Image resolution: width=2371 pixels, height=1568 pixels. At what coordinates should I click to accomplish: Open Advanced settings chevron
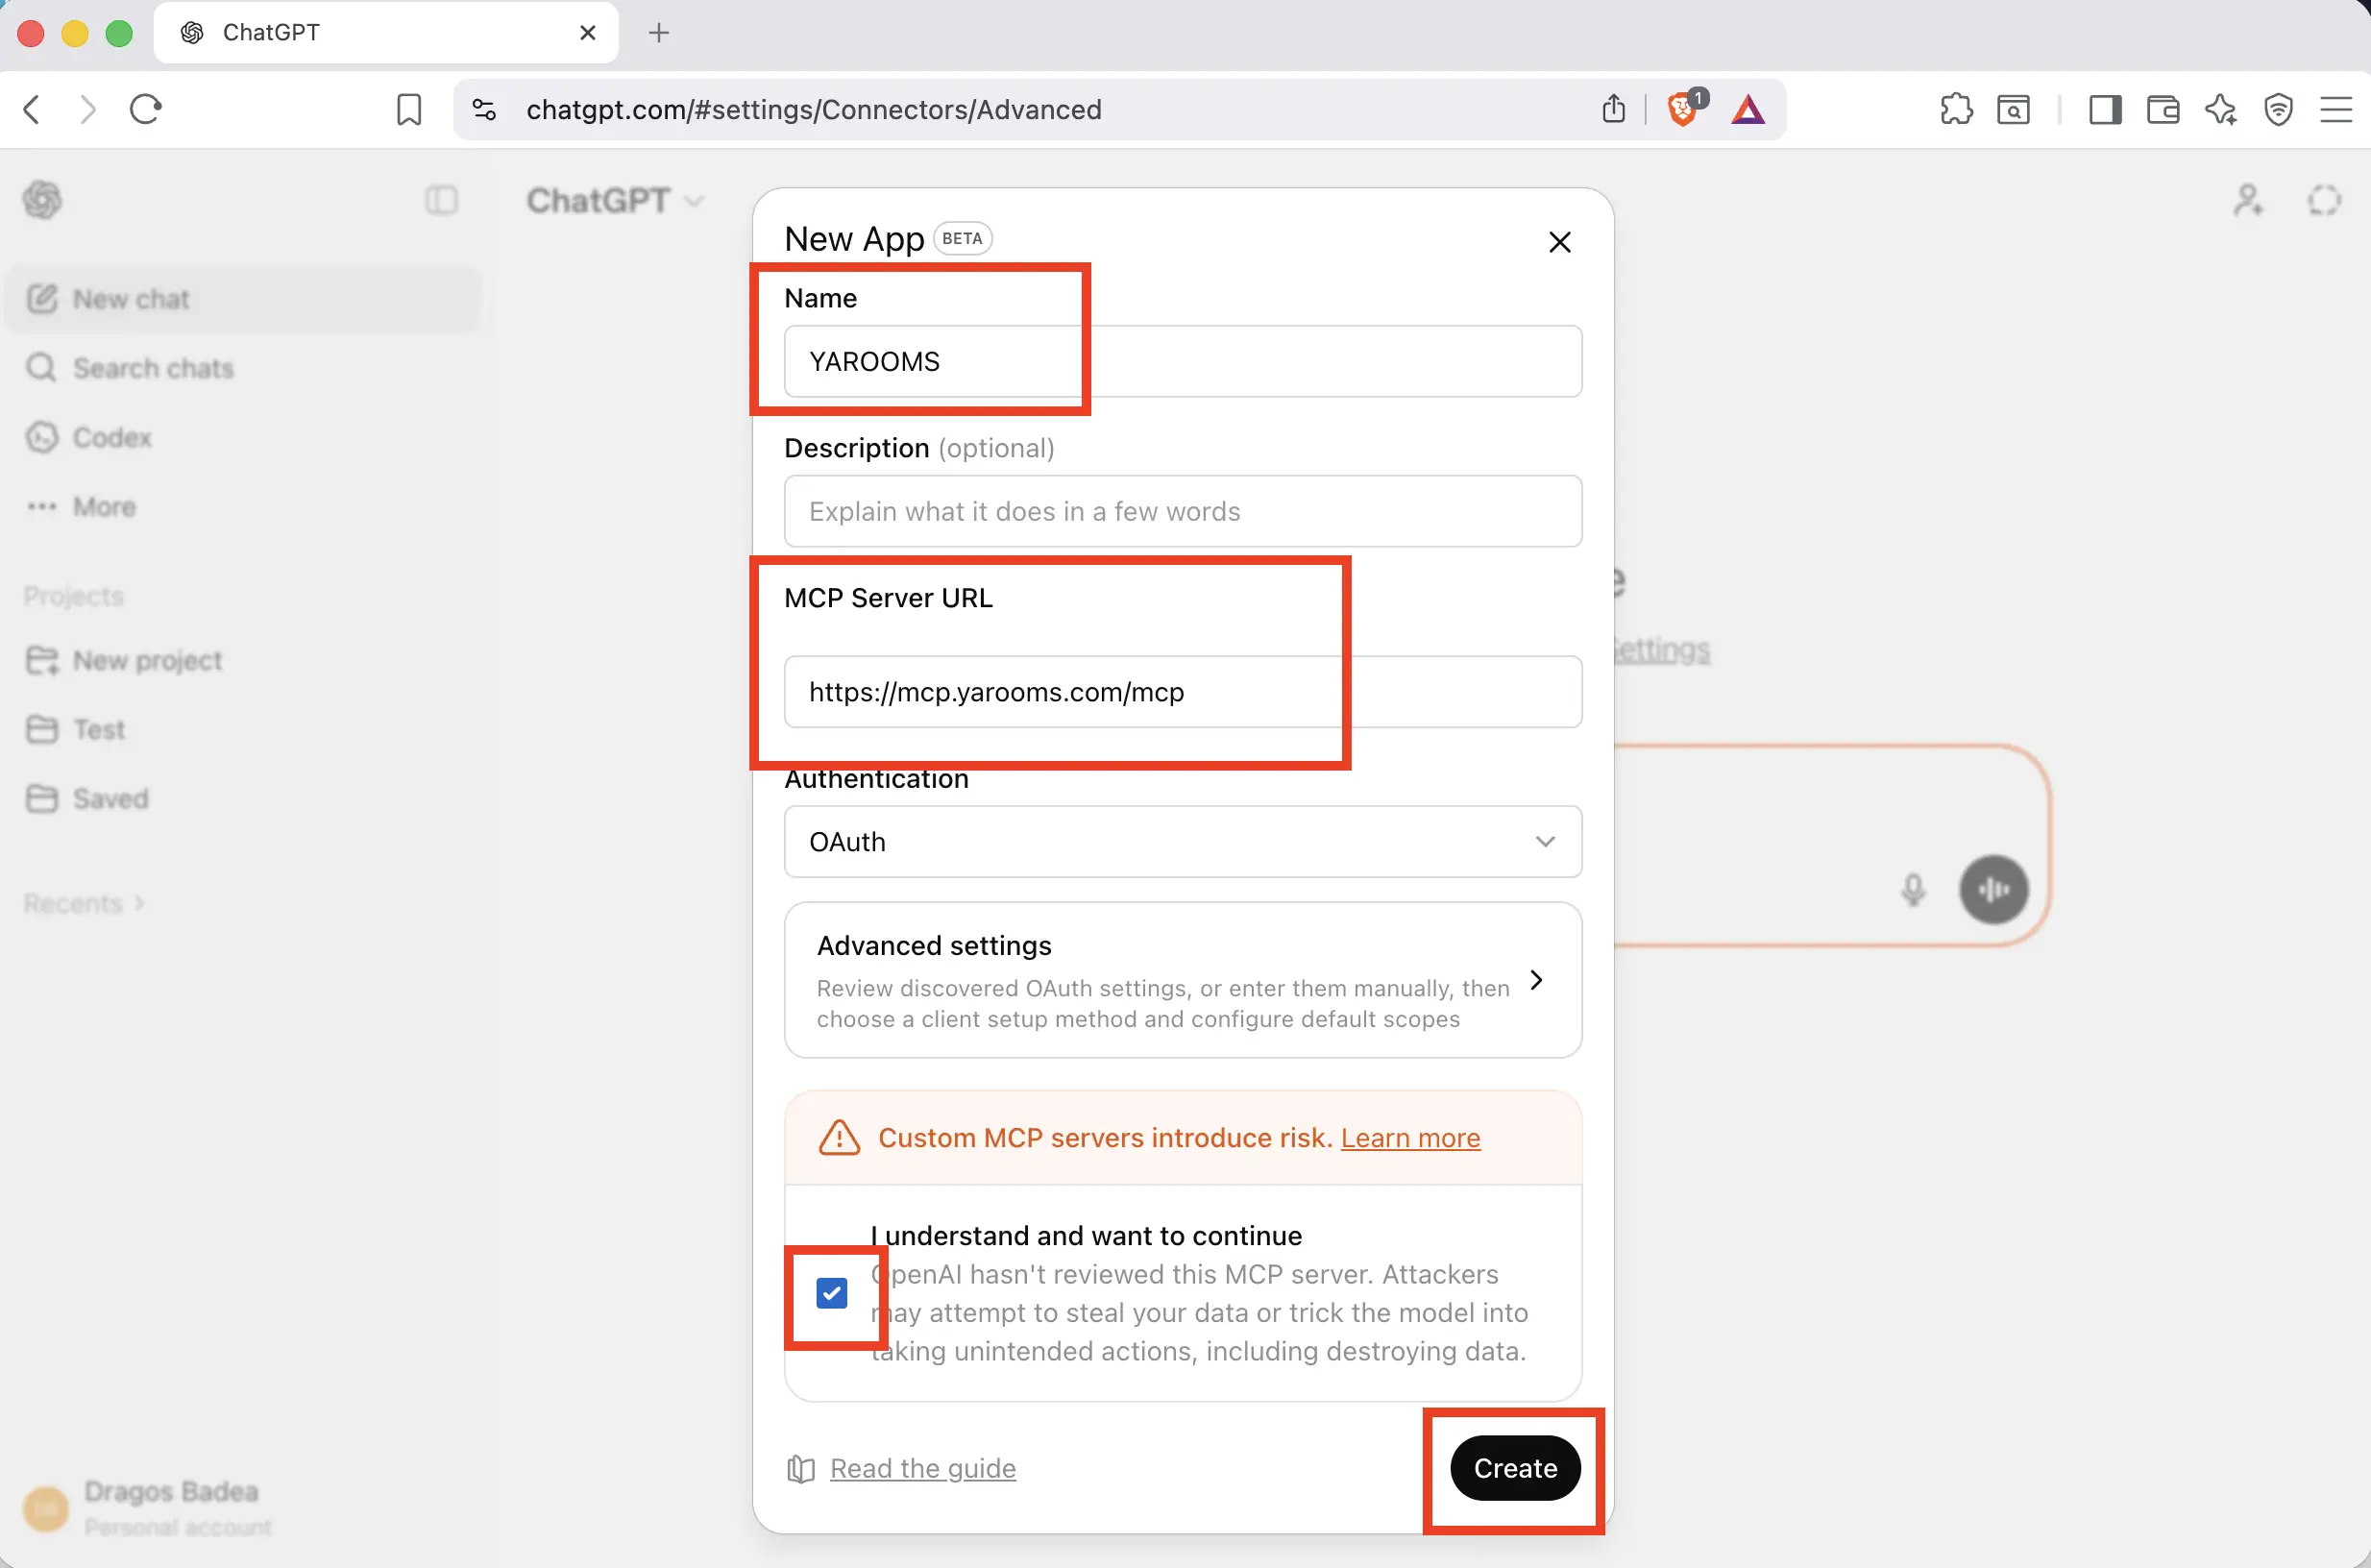tap(1536, 980)
